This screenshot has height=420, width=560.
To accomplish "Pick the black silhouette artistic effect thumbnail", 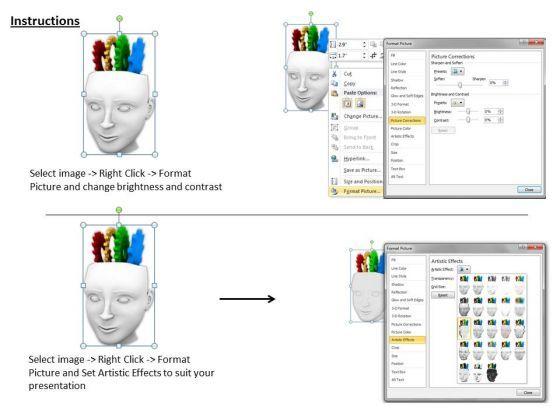I will click(x=492, y=372).
